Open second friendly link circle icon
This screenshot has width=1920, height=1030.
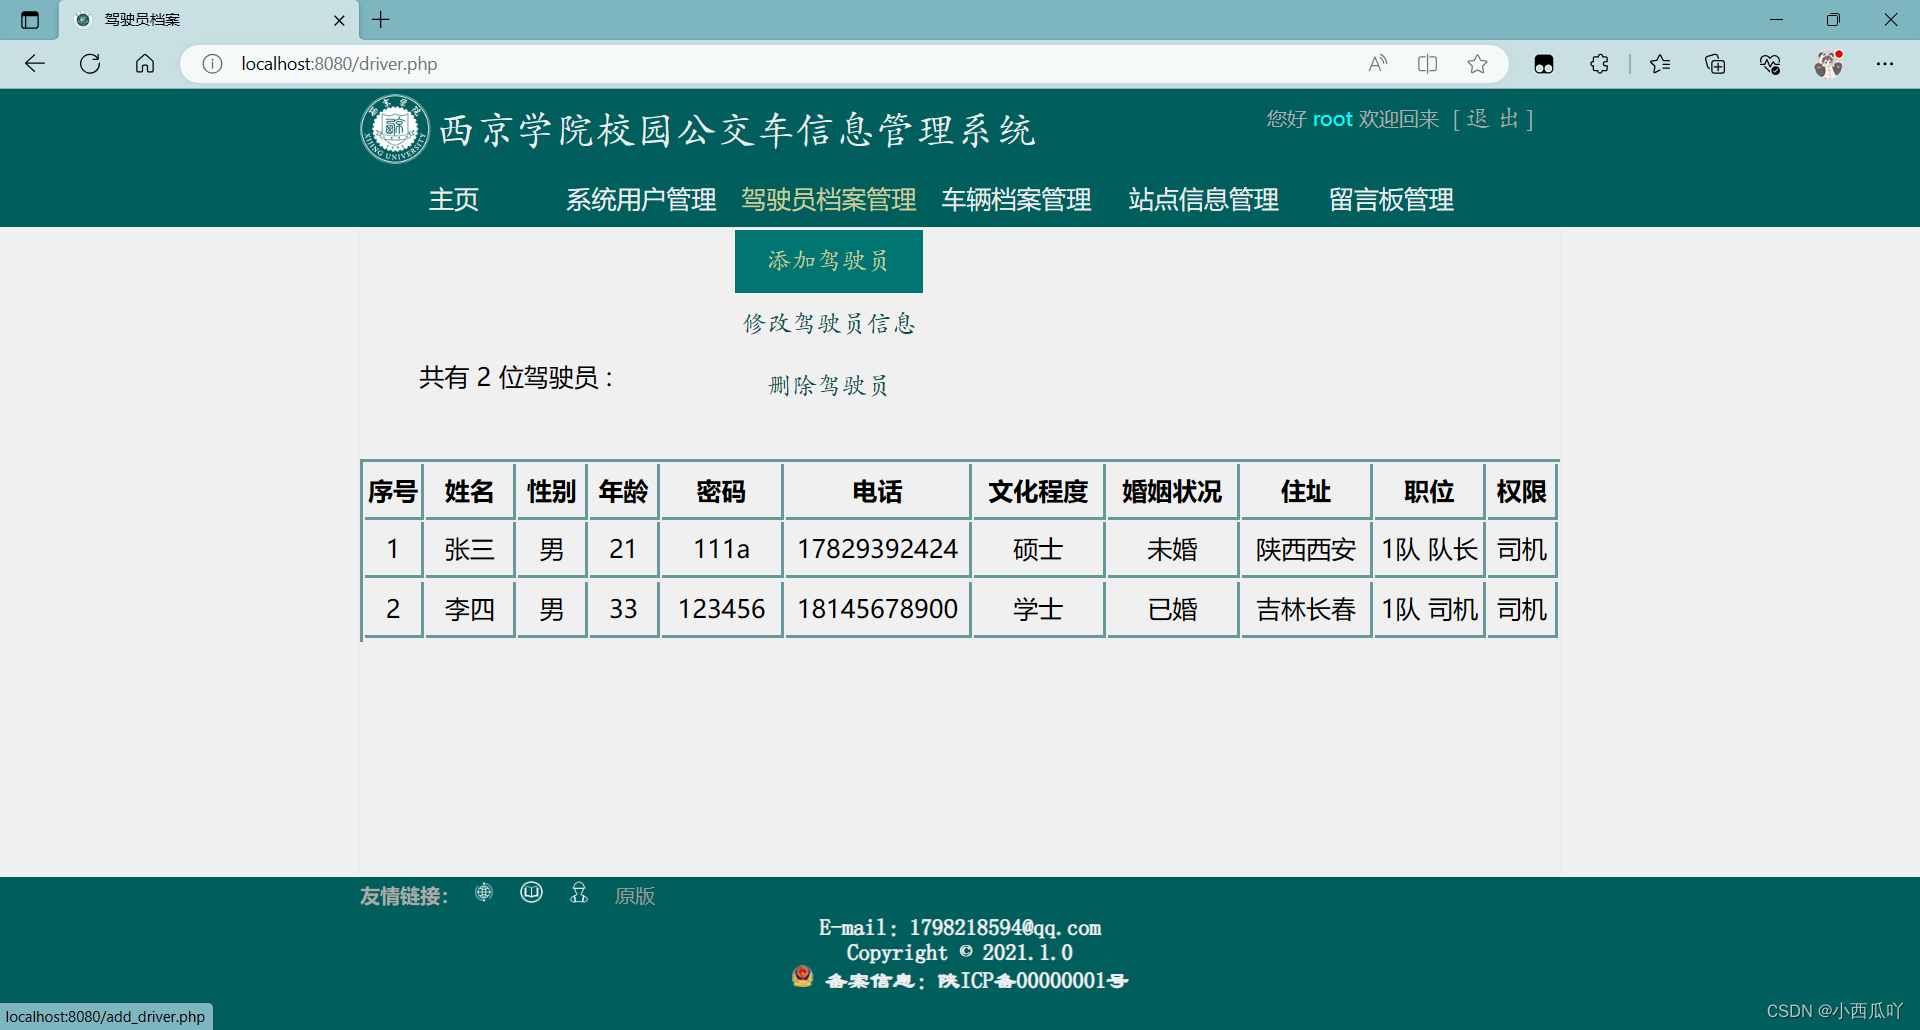pyautogui.click(x=531, y=892)
